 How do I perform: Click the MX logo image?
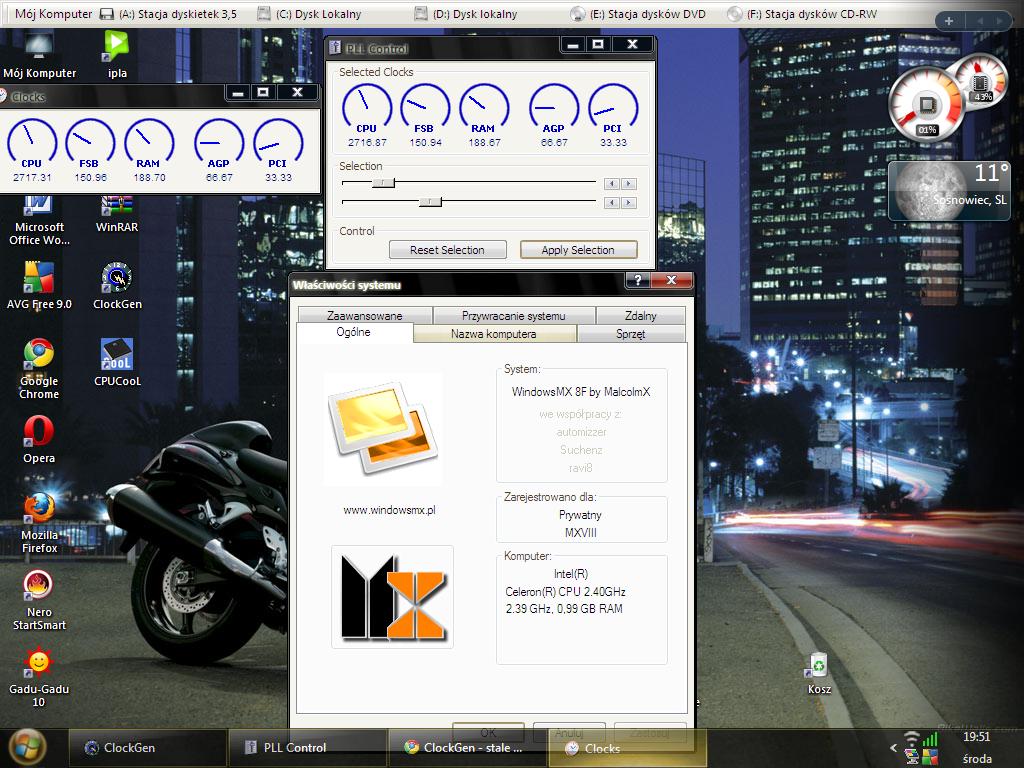click(x=392, y=597)
